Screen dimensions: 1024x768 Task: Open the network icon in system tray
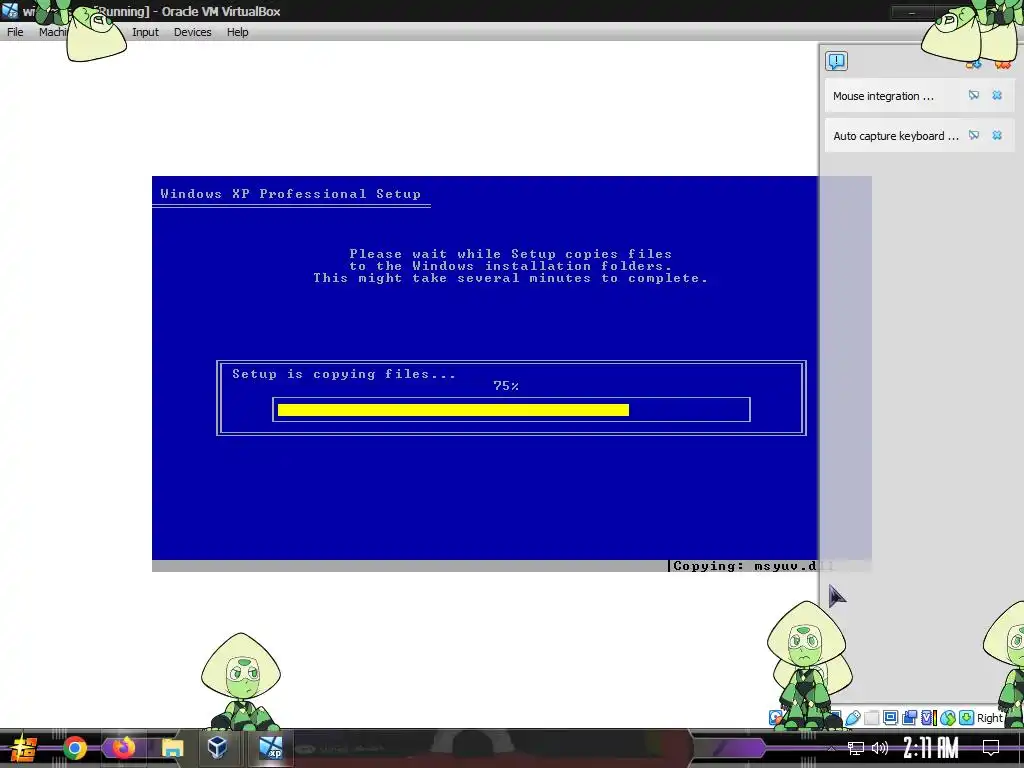(856, 748)
